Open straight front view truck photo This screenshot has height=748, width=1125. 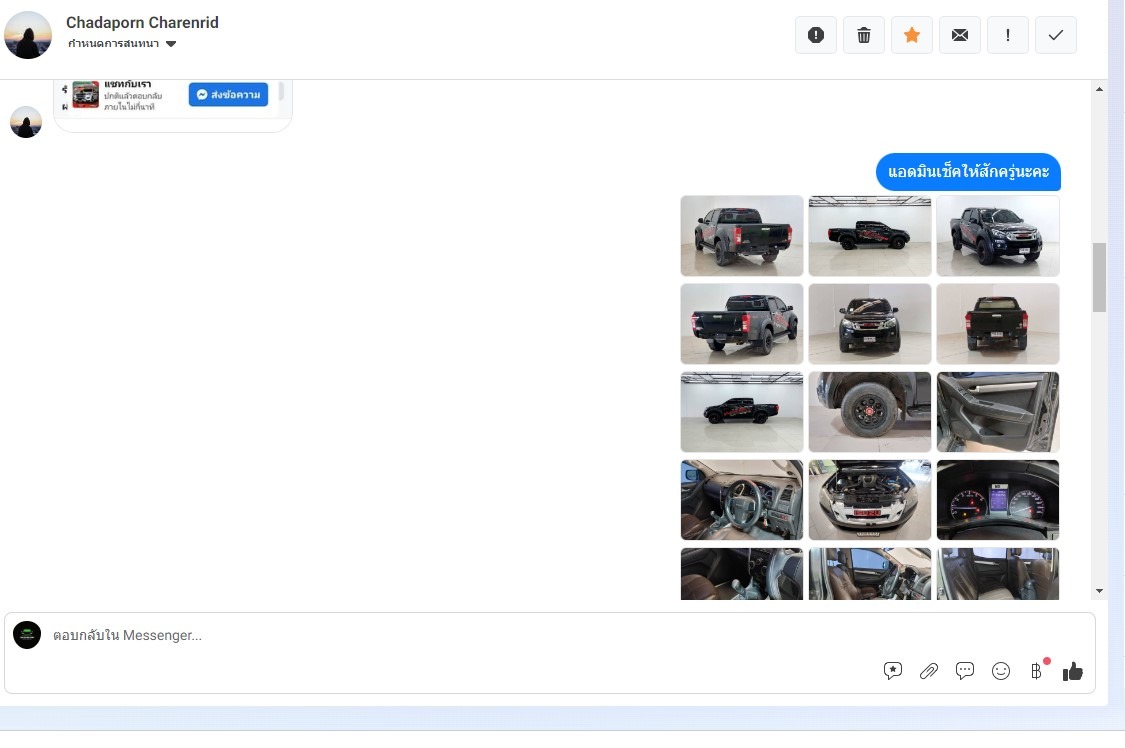pos(870,324)
